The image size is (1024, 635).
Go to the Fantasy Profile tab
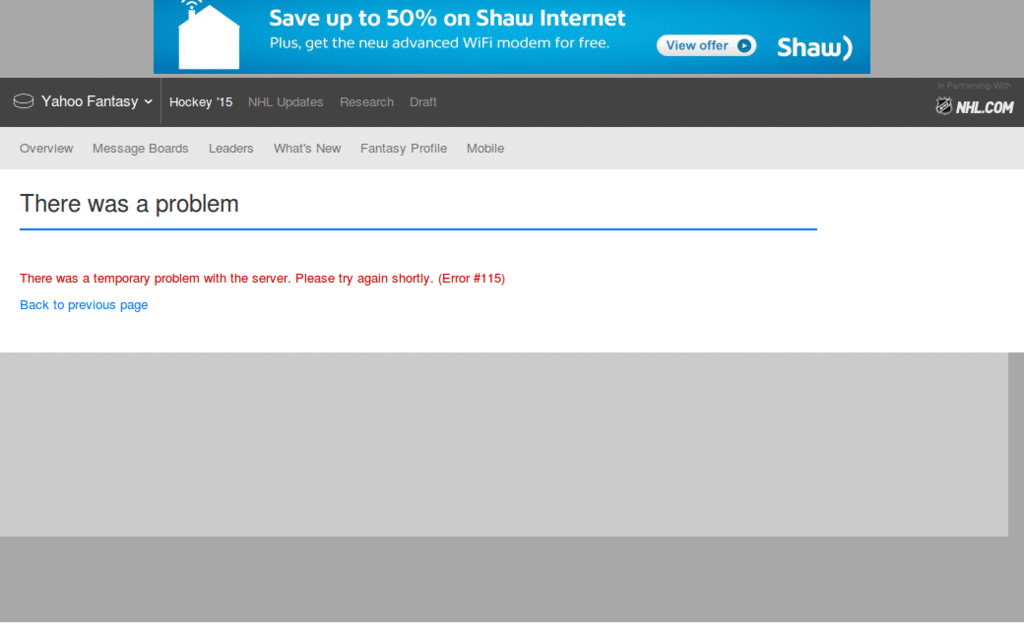pos(404,148)
